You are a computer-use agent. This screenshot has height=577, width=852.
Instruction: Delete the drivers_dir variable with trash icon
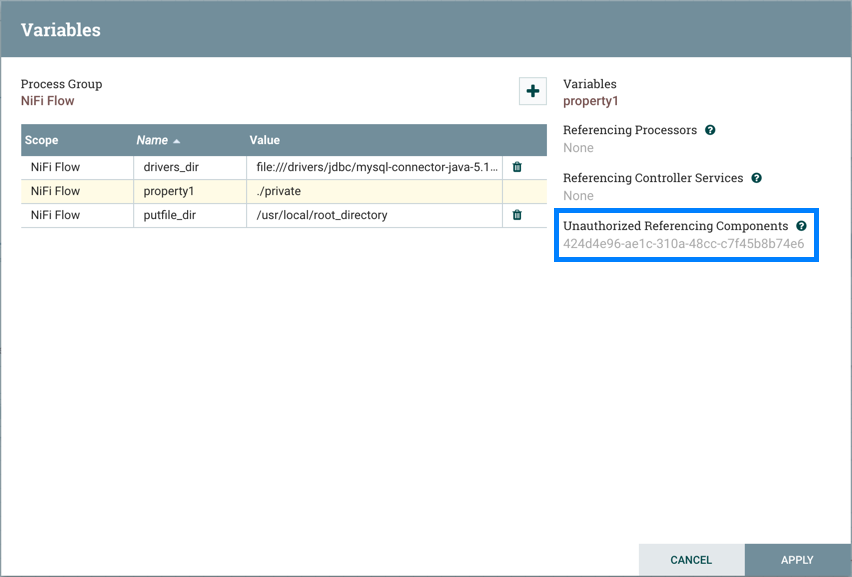(517, 167)
